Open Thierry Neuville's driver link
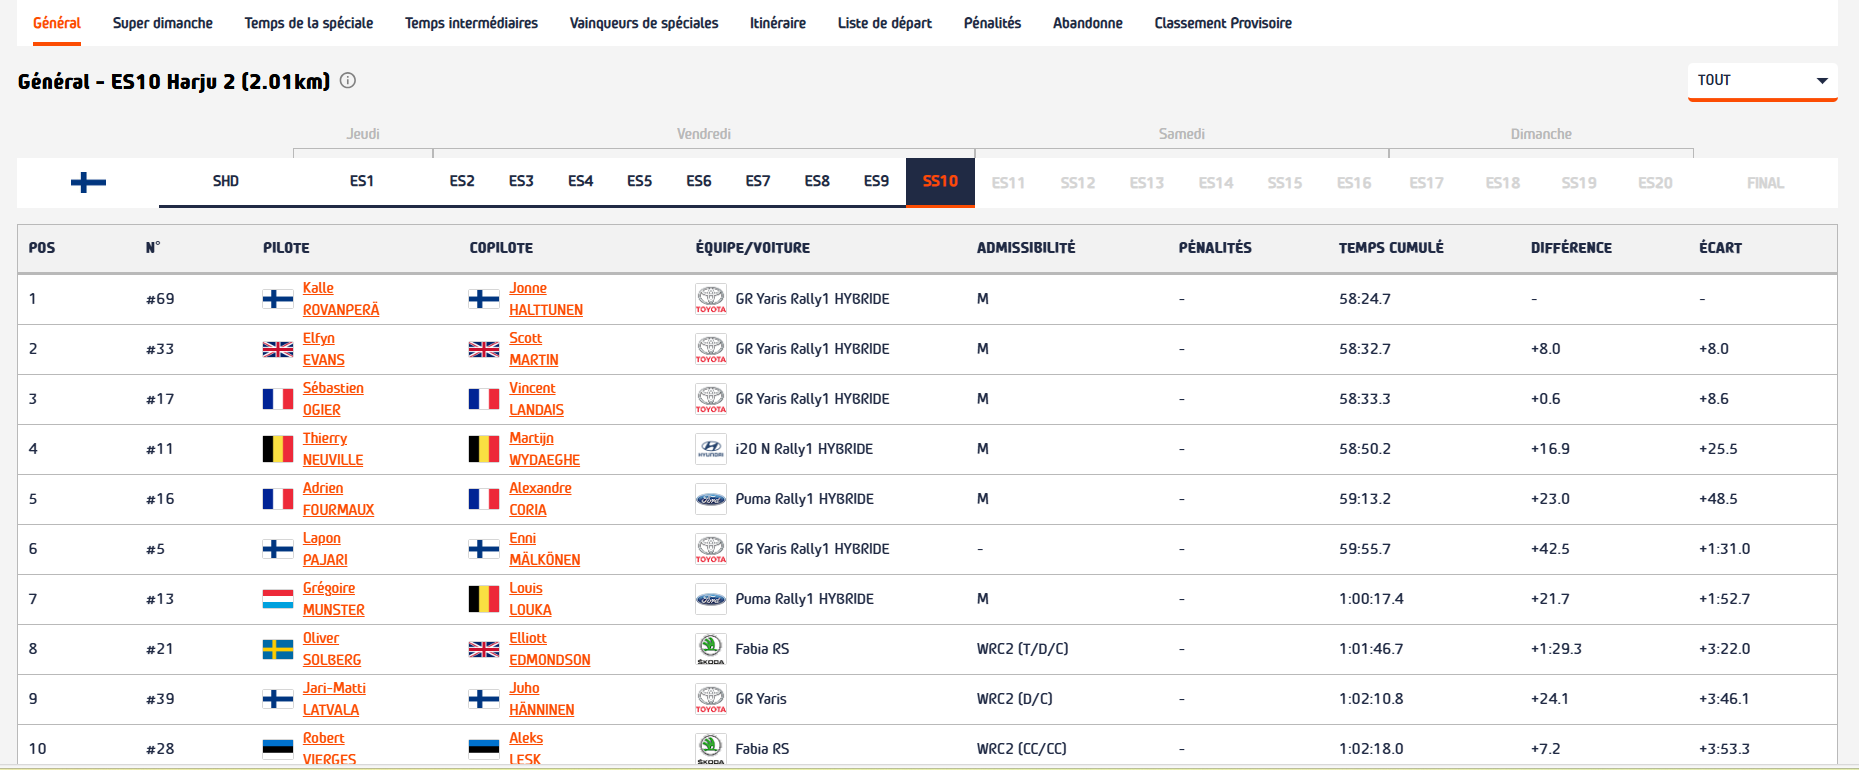 click(333, 449)
